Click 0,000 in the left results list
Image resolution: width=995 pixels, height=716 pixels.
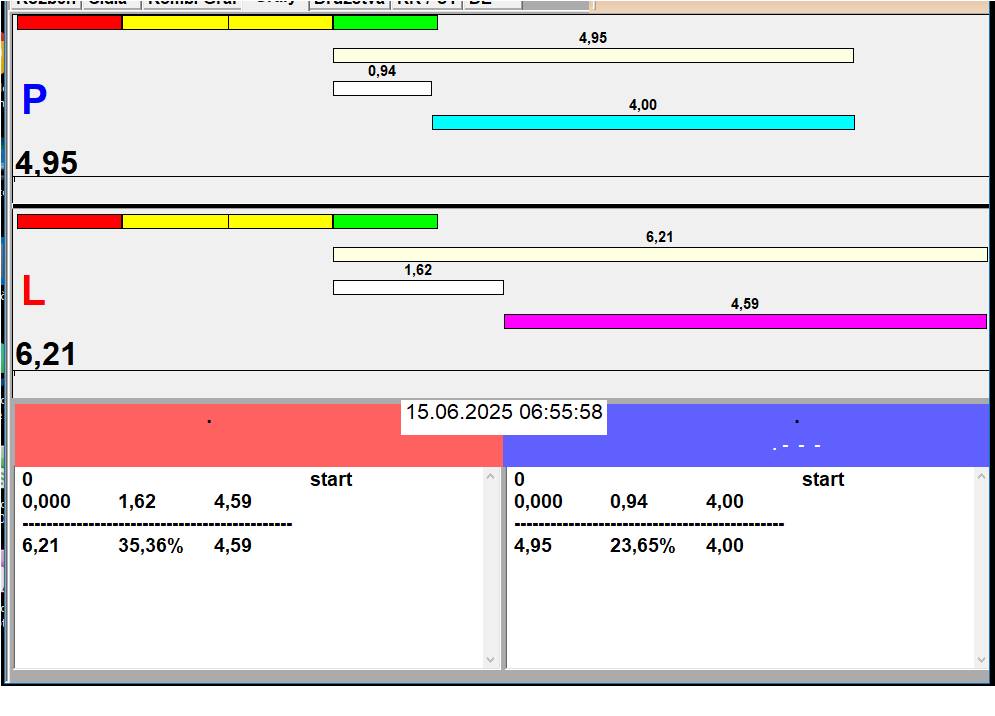point(46,501)
